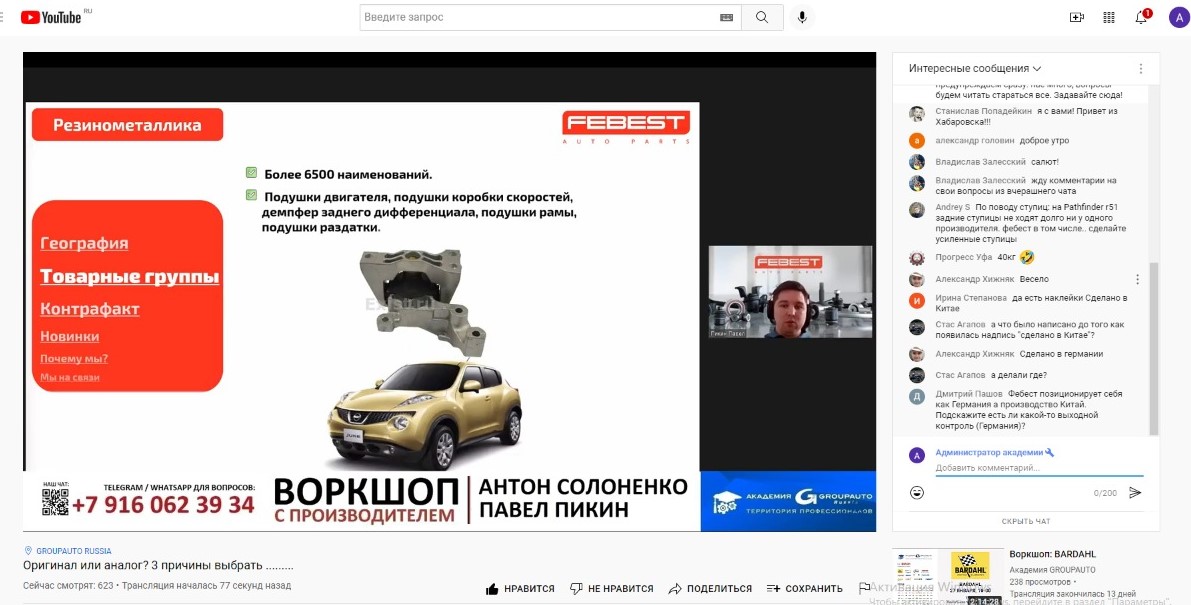Click author name Стас Агапов asking 'а делали где?'

pos(961,375)
